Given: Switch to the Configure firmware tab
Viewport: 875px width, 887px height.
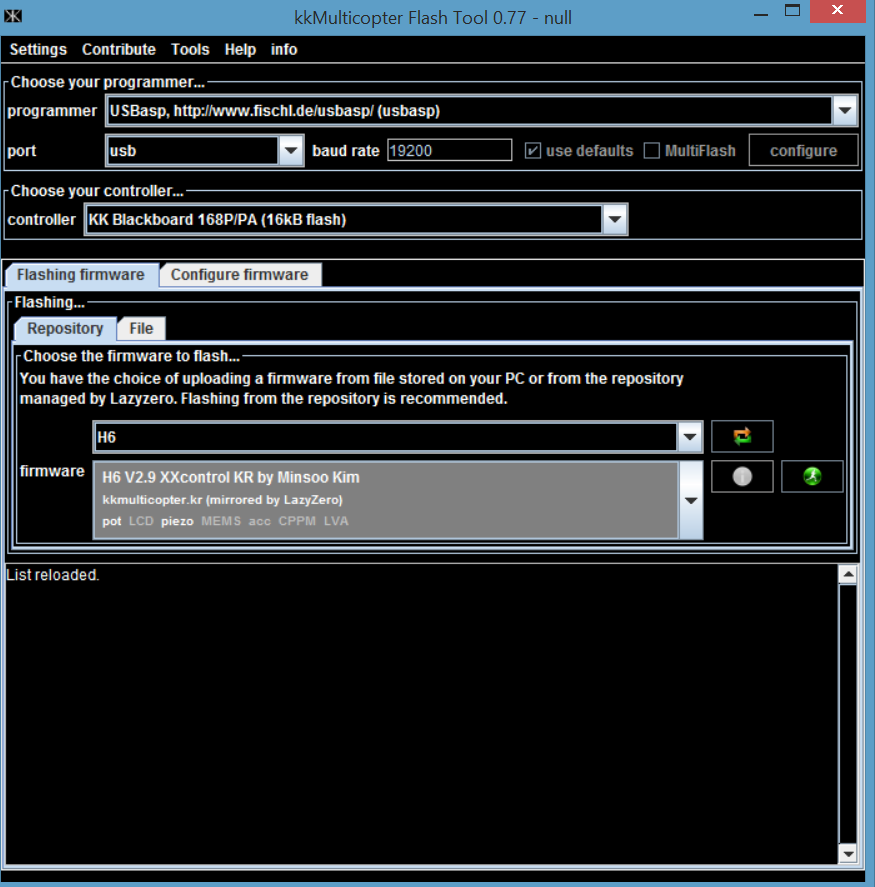Looking at the screenshot, I should pos(240,275).
